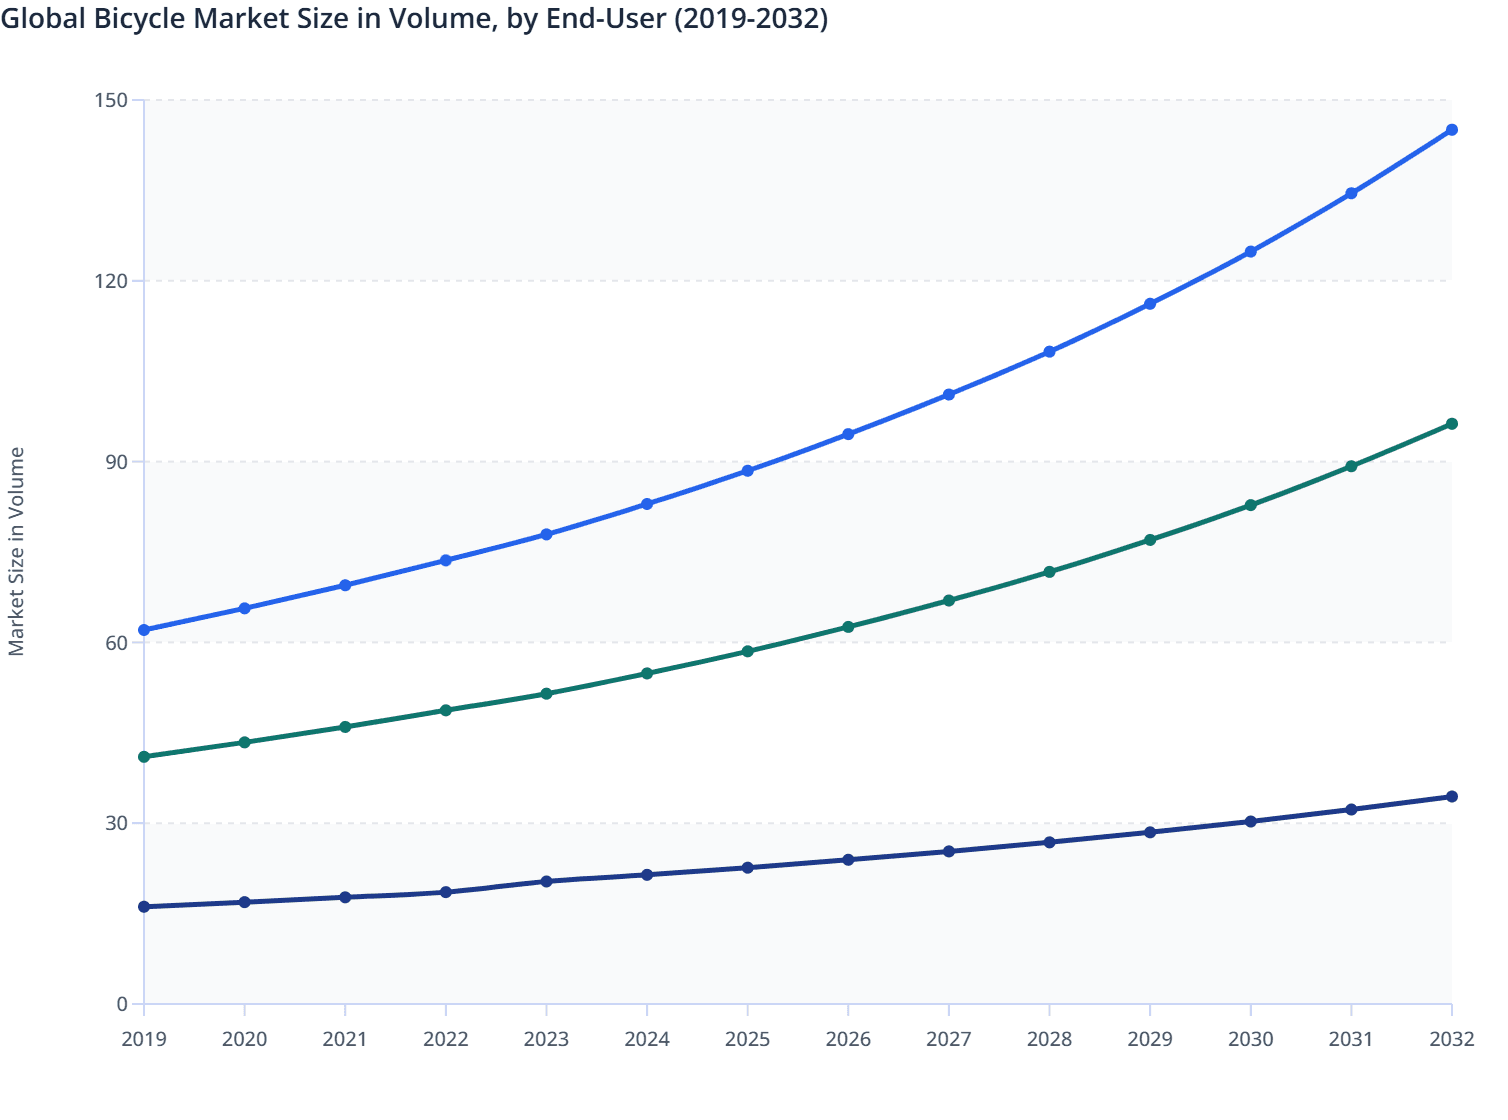This screenshot has height=1120, width=1508.
Task: Click the blue line's 2025 data marker
Action: coord(746,469)
